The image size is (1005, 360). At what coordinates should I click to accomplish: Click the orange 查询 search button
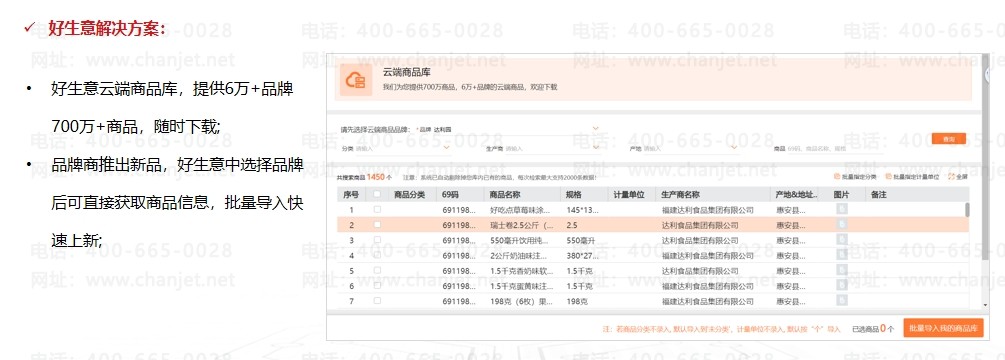(x=949, y=139)
